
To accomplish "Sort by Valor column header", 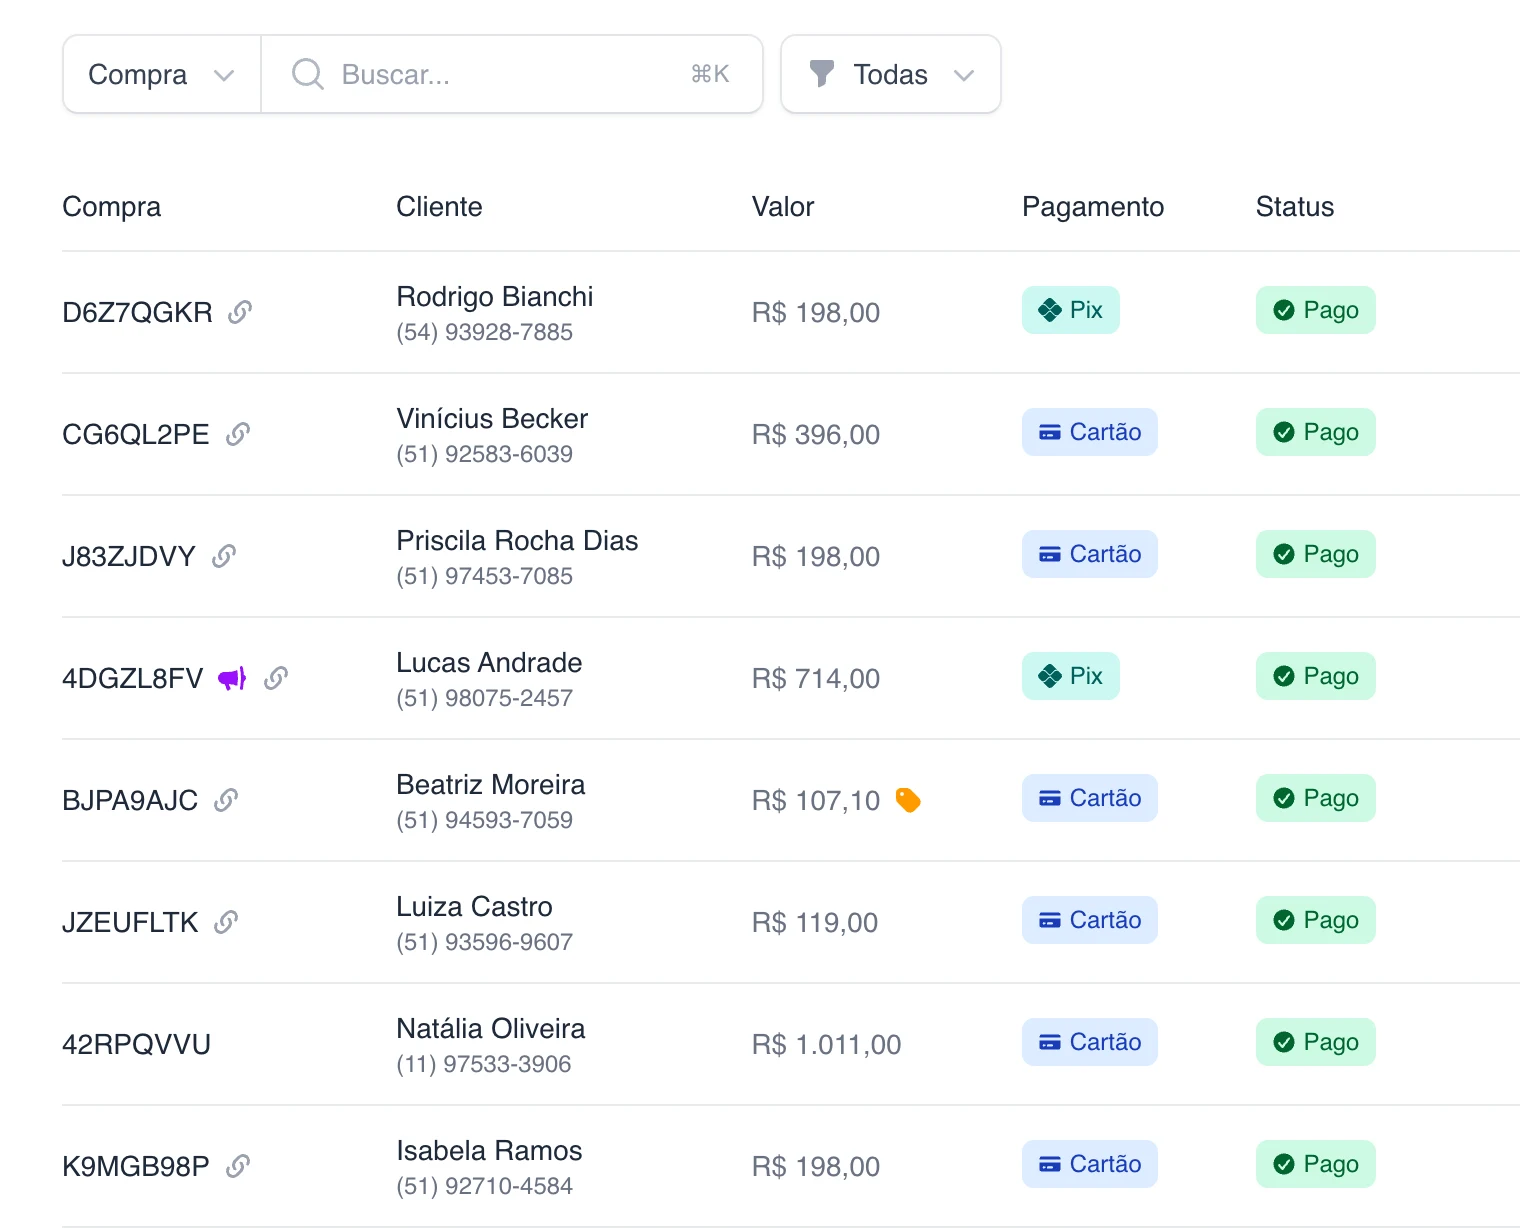I will (x=783, y=207).
